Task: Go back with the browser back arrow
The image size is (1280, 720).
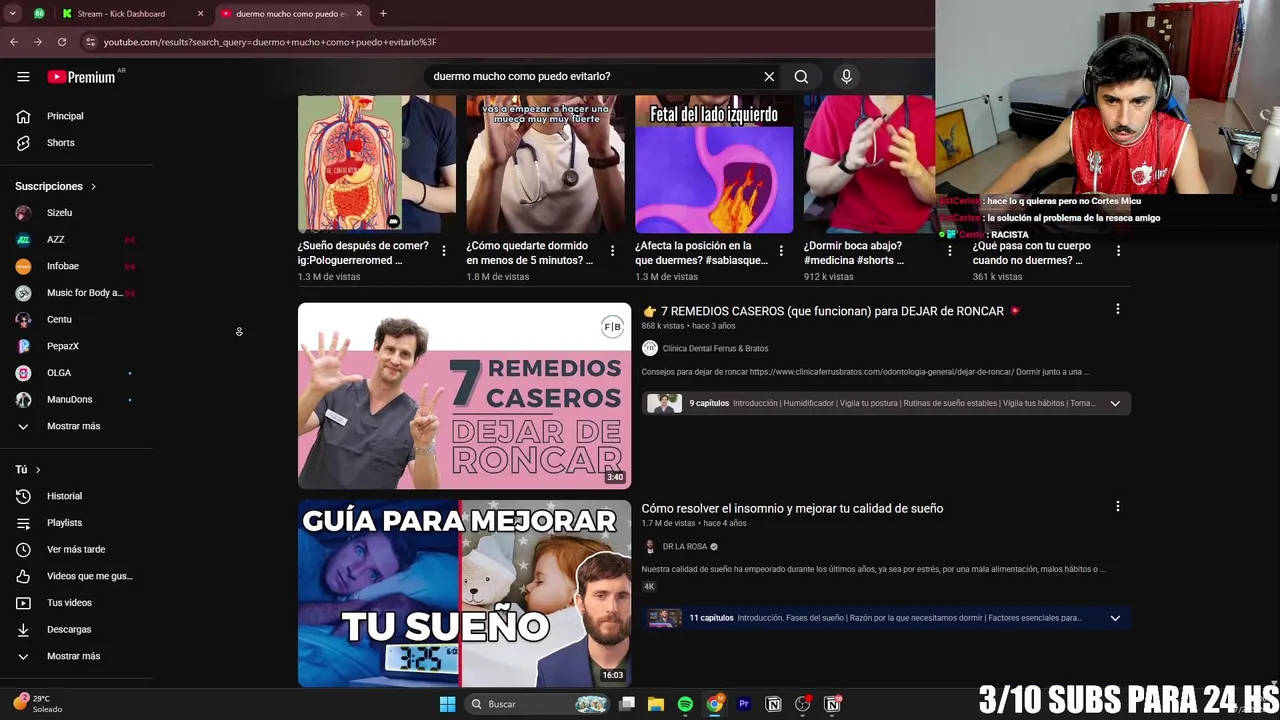Action: (14, 42)
